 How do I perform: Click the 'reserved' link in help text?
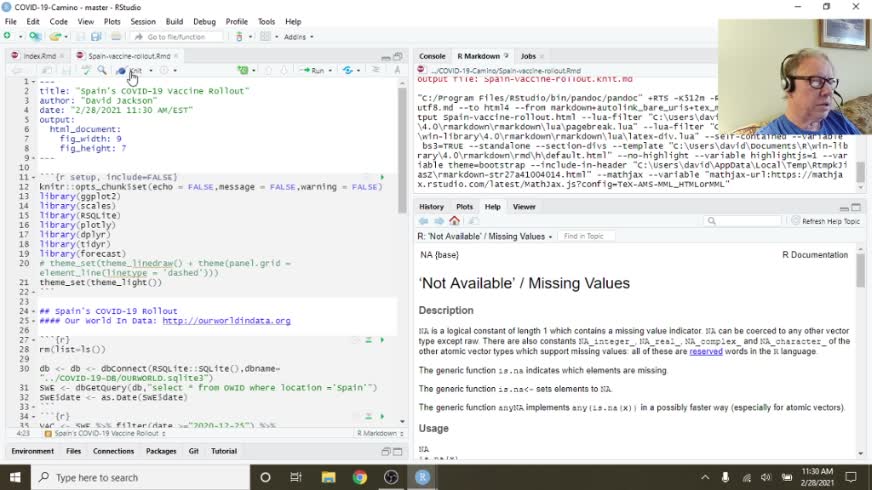(x=706, y=352)
